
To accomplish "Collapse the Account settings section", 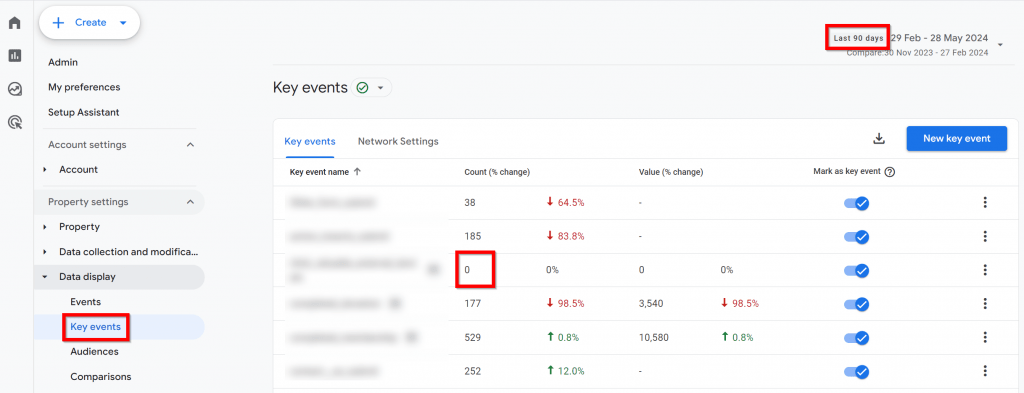I will tap(191, 145).
